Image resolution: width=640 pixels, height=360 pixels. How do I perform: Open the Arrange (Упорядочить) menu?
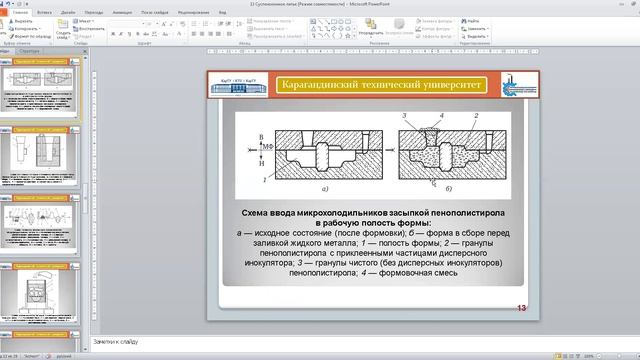click(x=371, y=27)
